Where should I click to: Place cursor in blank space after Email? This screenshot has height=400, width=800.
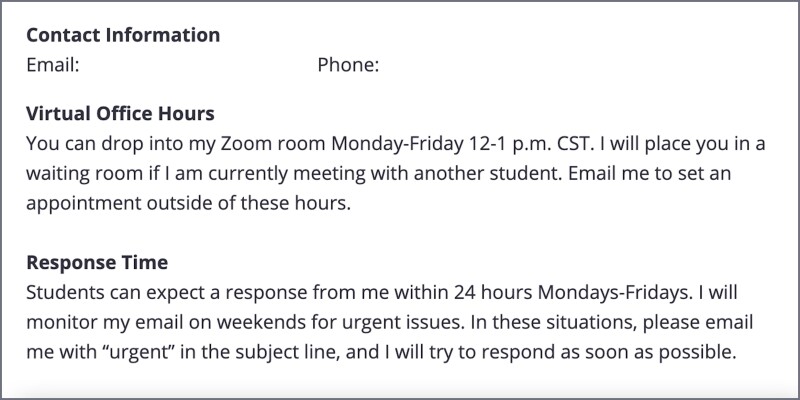pyautogui.click(x=190, y=66)
